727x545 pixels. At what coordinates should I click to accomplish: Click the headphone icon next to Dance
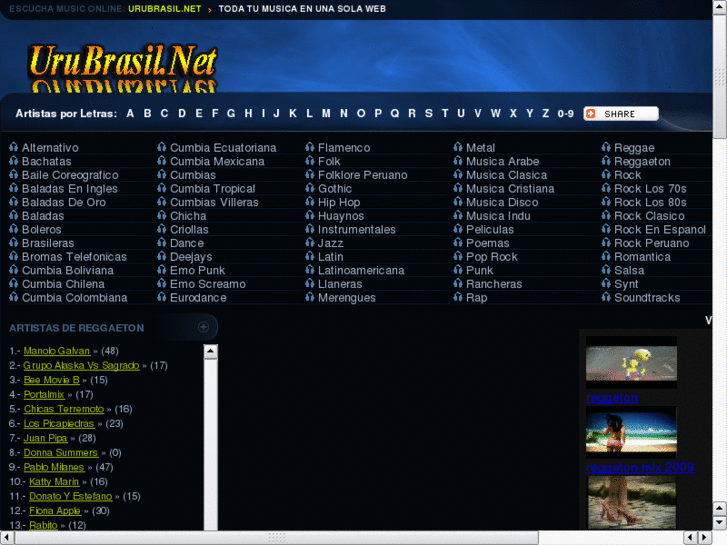[x=161, y=242]
